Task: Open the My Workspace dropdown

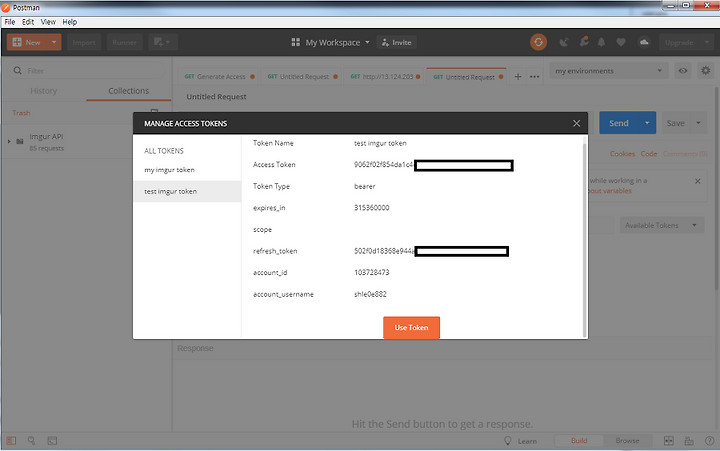Action: click(x=331, y=42)
